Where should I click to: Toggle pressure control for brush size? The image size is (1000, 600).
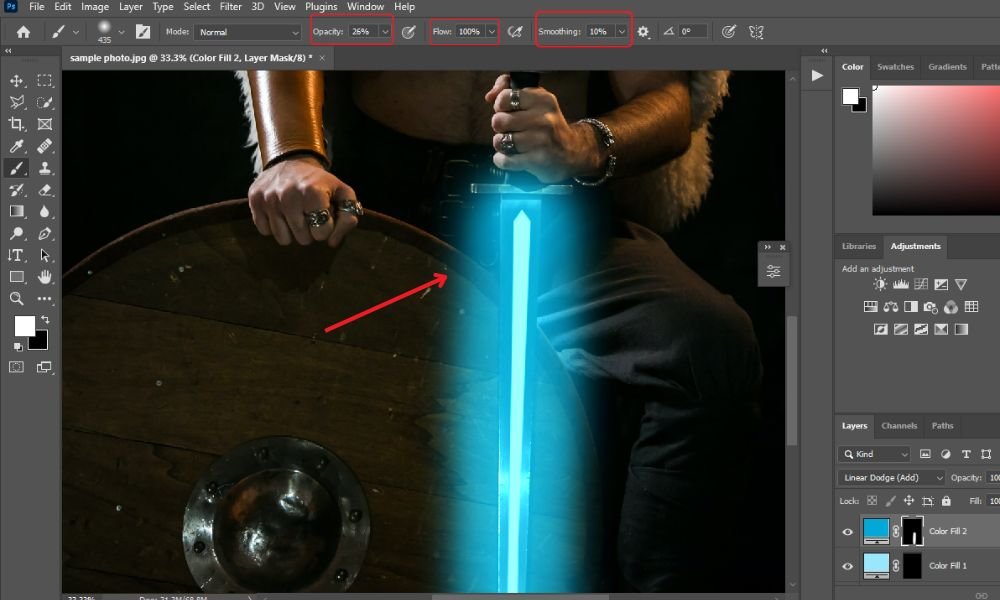[x=728, y=31]
